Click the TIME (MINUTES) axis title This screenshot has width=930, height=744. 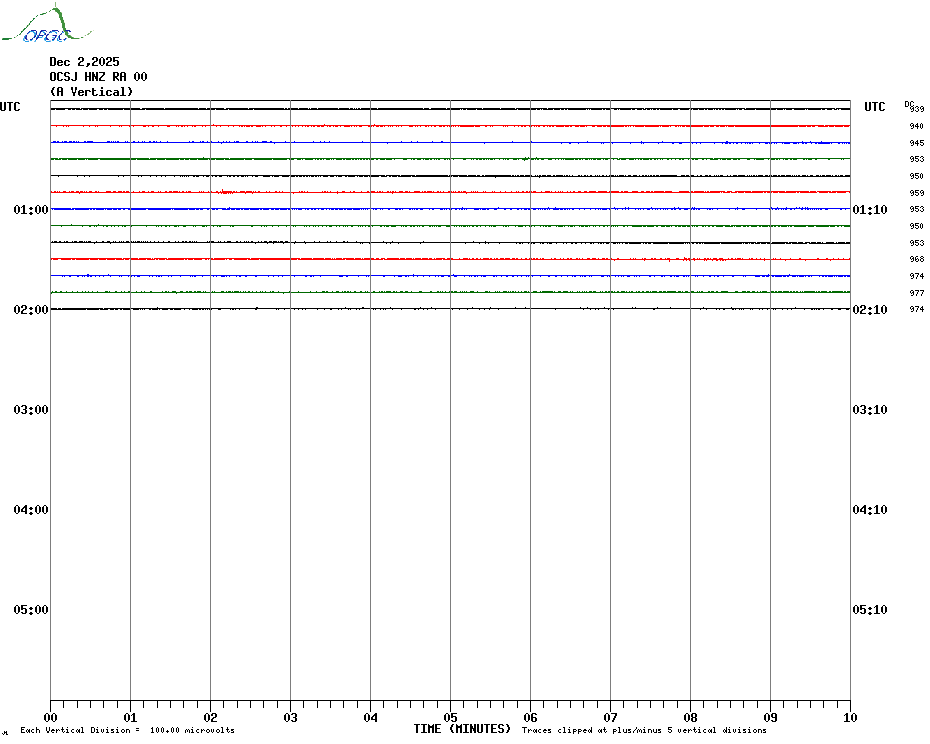tap(462, 729)
